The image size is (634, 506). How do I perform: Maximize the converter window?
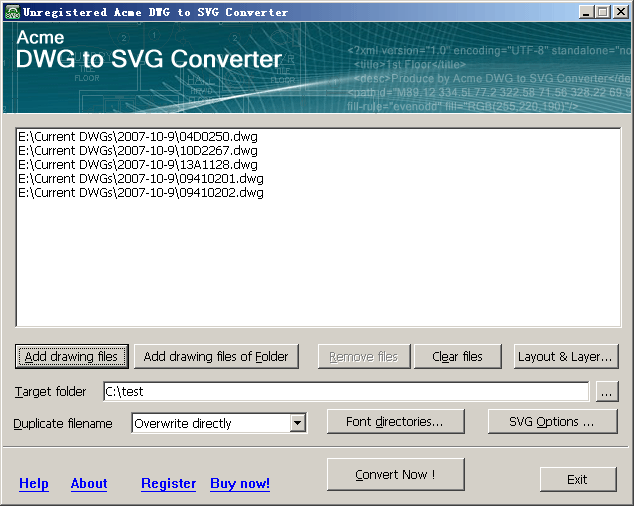(603, 12)
